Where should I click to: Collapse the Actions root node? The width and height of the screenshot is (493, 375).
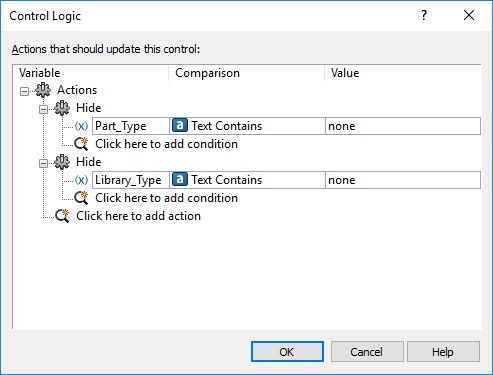pos(24,91)
